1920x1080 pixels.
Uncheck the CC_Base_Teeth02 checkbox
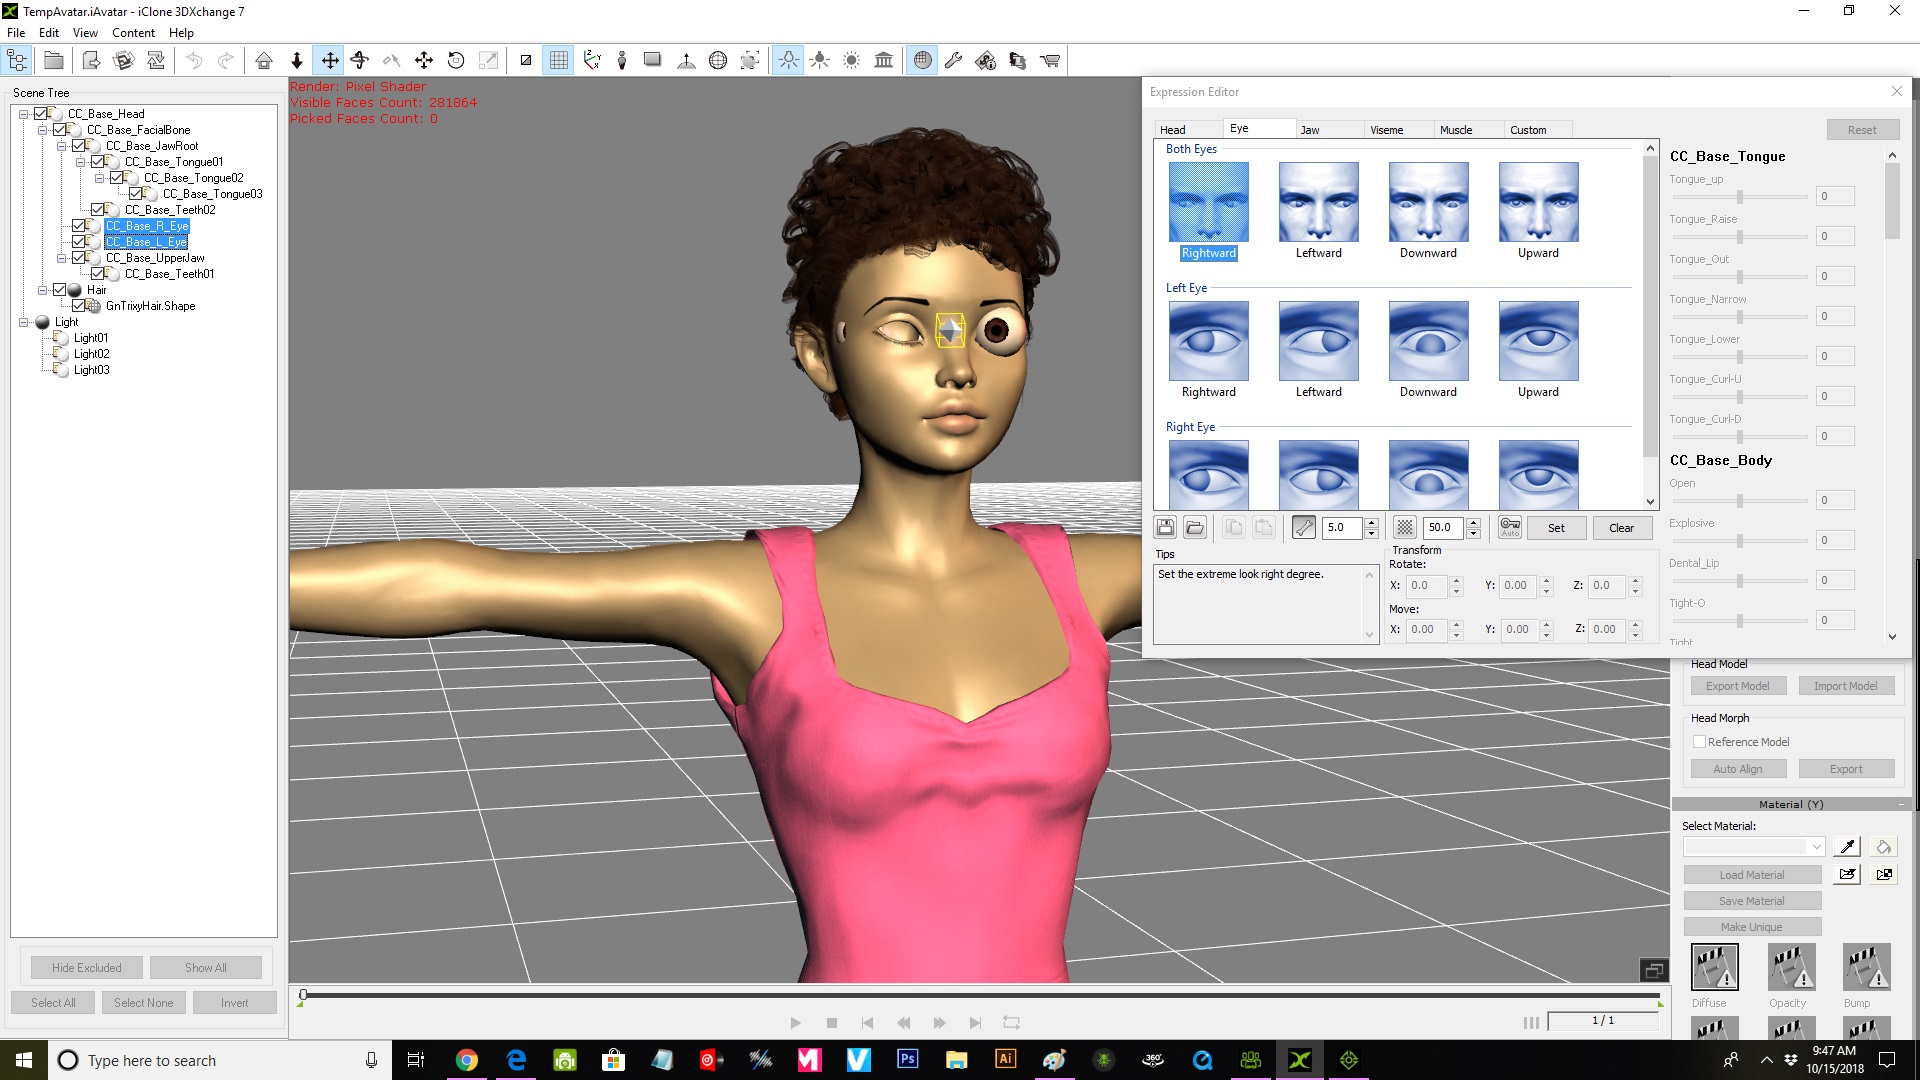pyautogui.click(x=98, y=210)
